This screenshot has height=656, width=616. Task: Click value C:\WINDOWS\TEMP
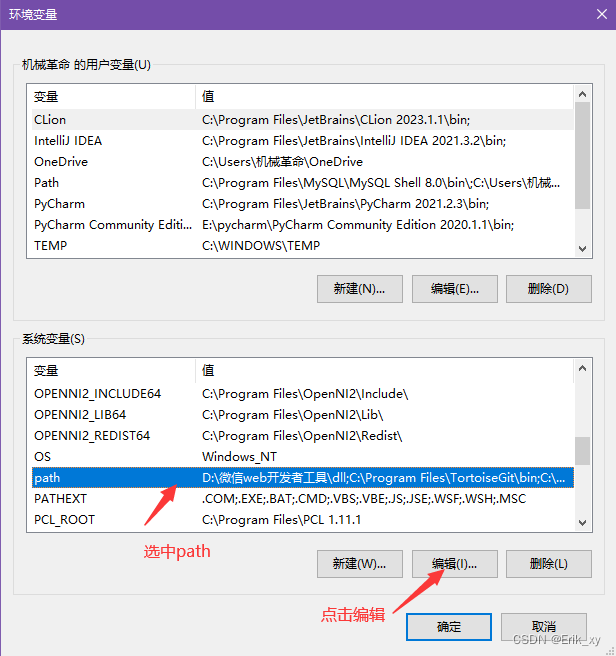pyautogui.click(x=261, y=246)
